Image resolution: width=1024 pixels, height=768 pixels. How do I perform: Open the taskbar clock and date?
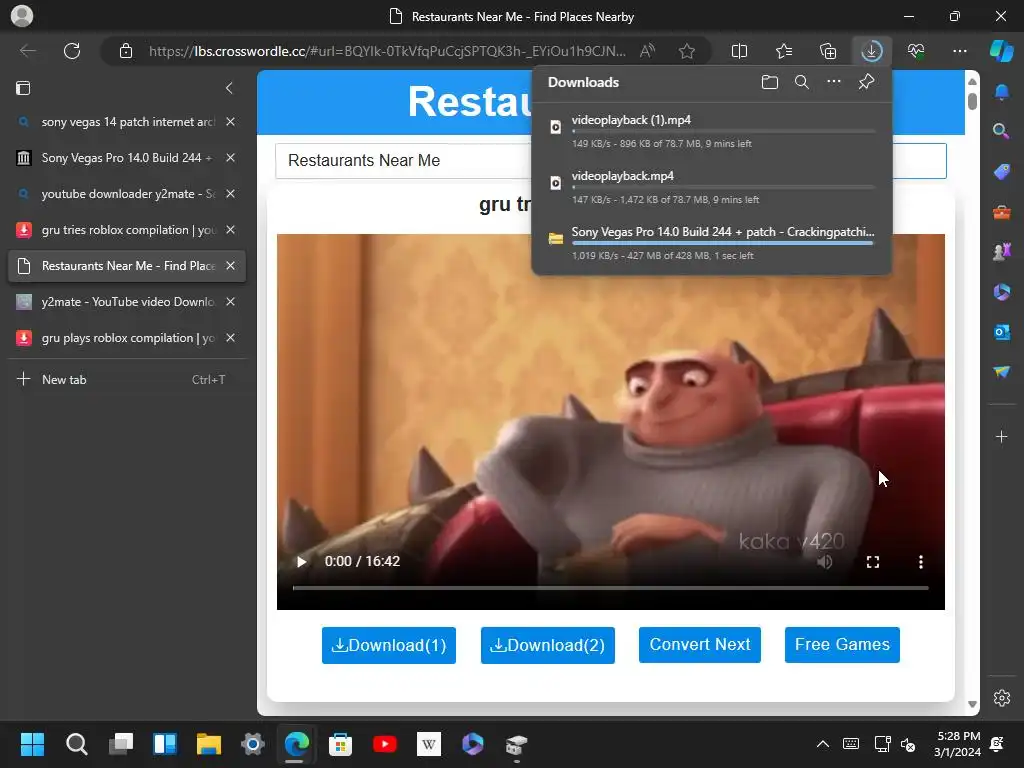pyautogui.click(x=959, y=744)
